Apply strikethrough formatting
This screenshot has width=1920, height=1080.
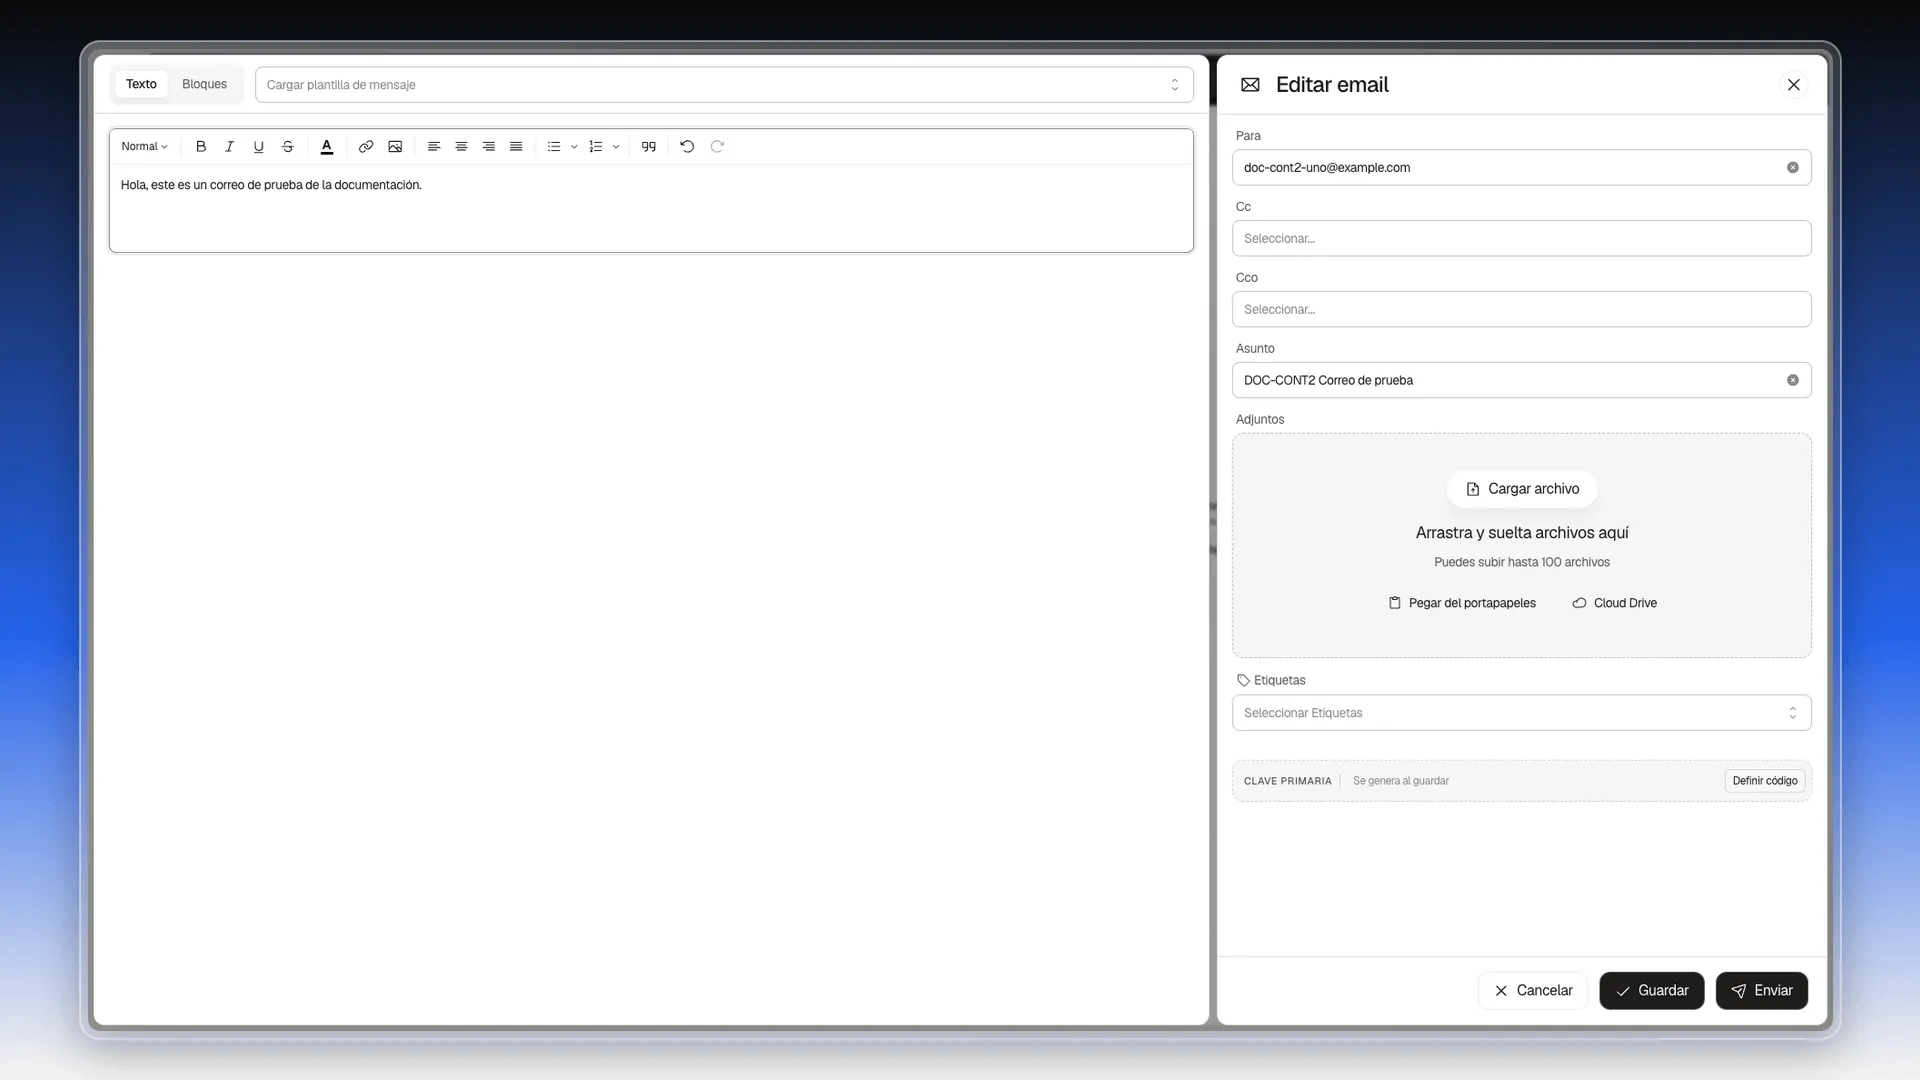[x=287, y=147]
